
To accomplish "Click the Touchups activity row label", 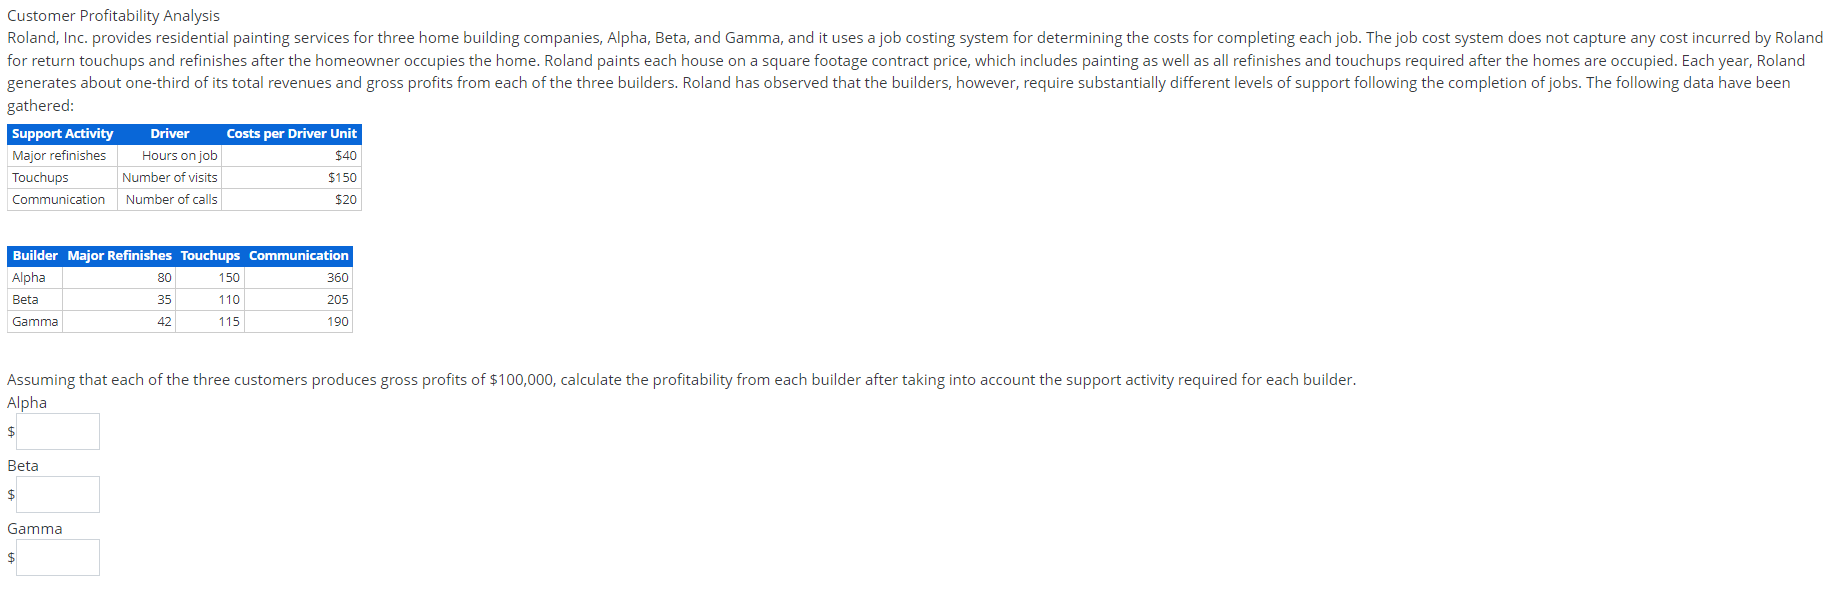I will tap(40, 177).
